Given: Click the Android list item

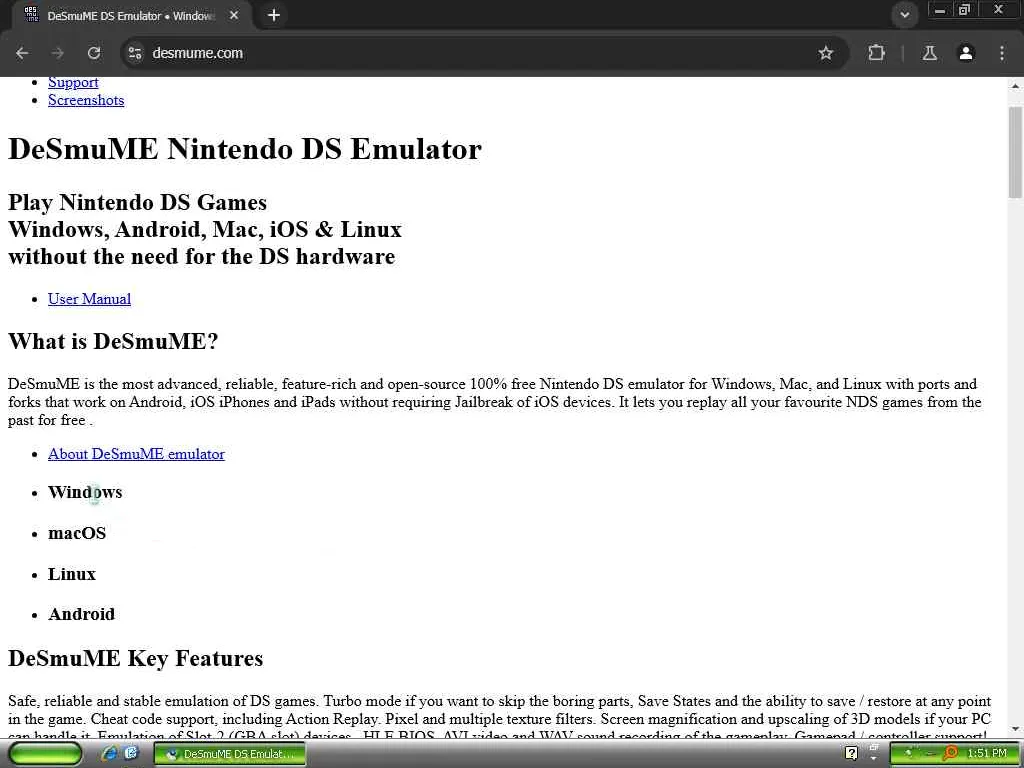Looking at the screenshot, I should tap(82, 615).
